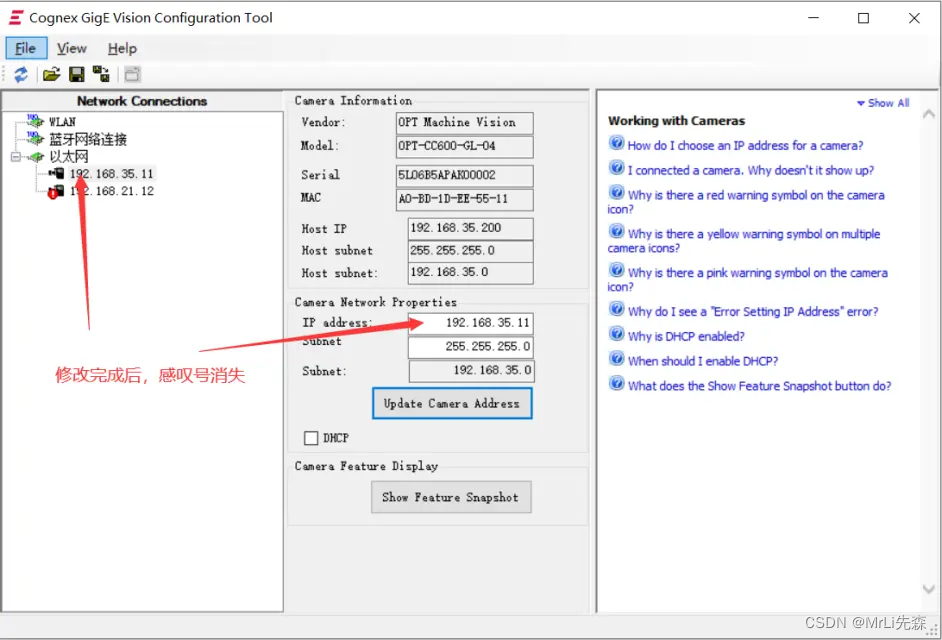
Task: Click the camera IP address input field
Action: pyautogui.click(x=470, y=323)
